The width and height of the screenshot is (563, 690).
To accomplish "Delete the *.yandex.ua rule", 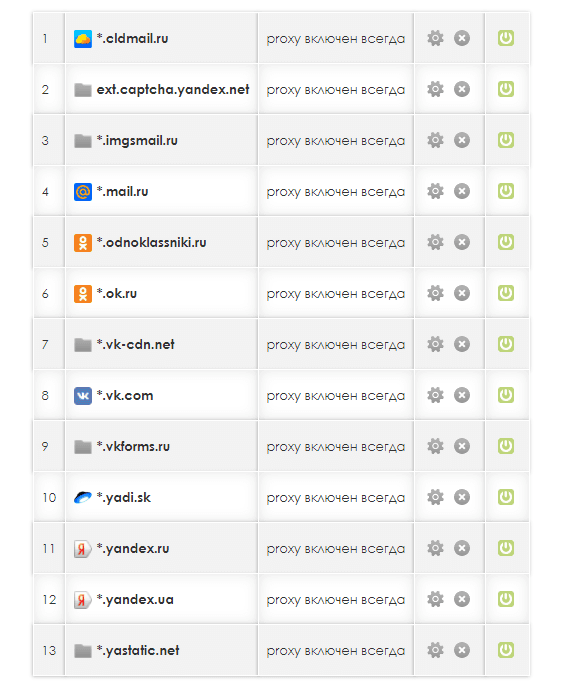I will 462,599.
